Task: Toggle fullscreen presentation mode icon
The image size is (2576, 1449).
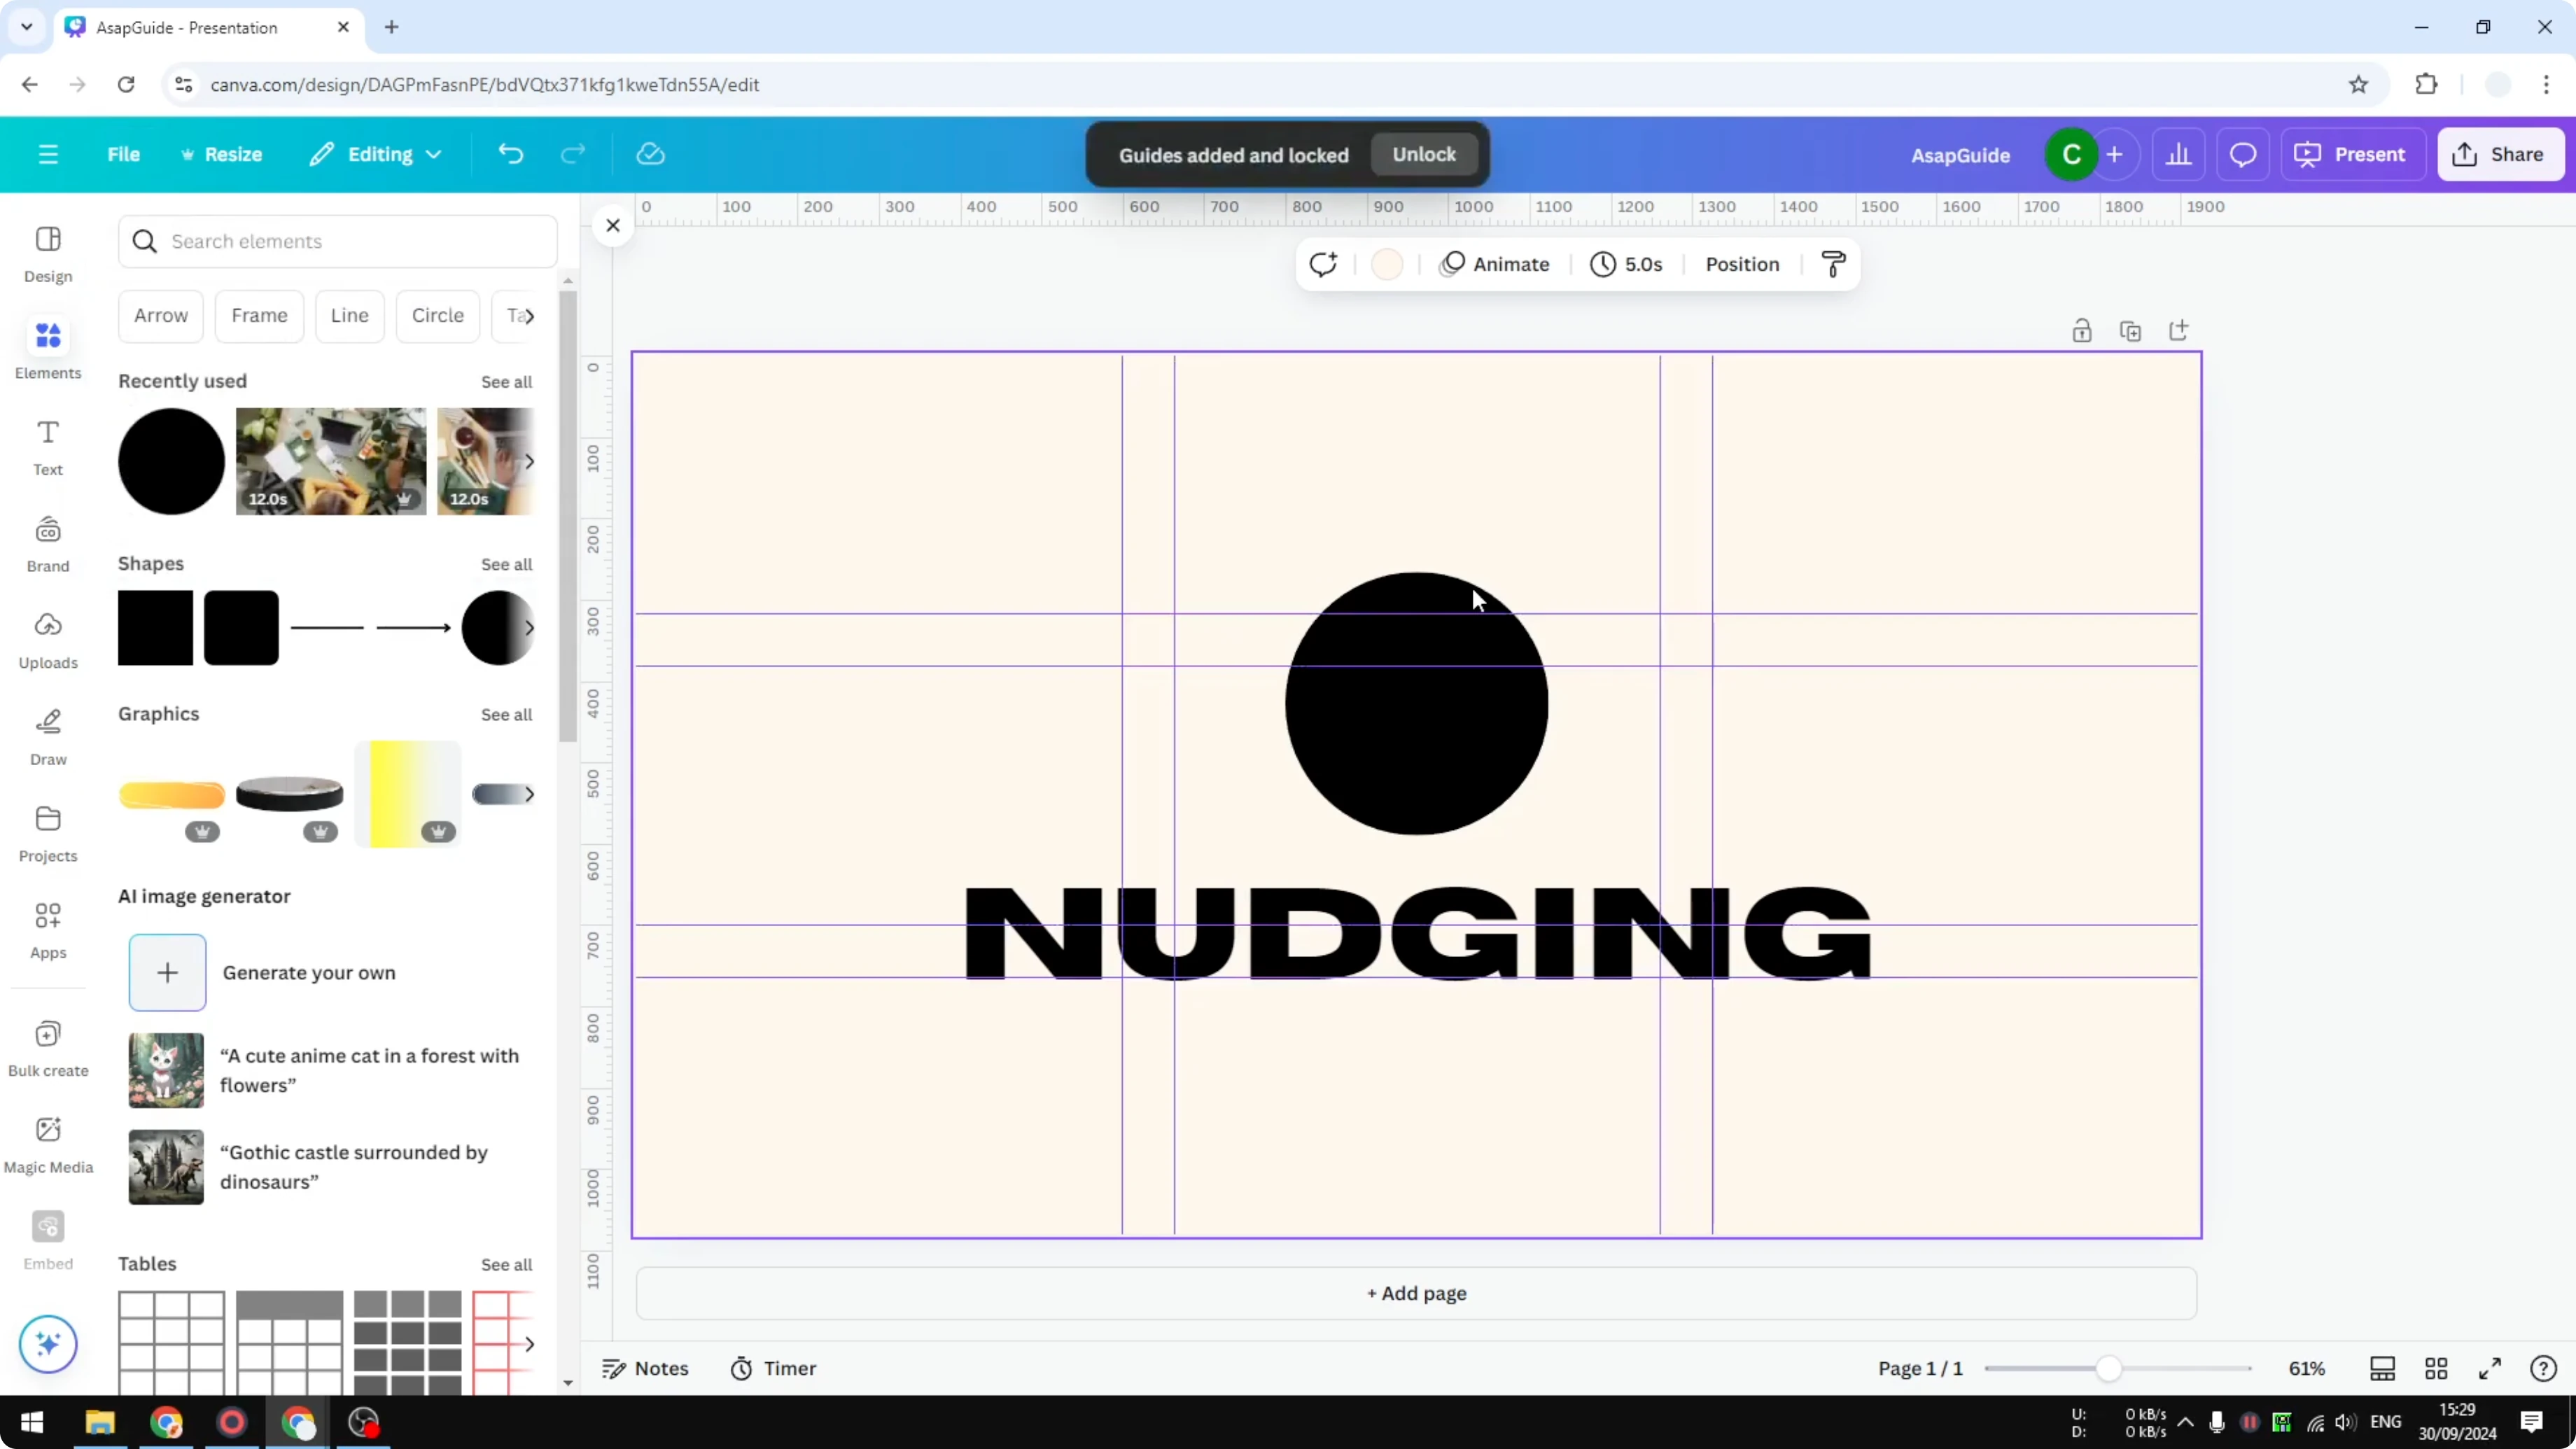Action: (x=2490, y=1368)
